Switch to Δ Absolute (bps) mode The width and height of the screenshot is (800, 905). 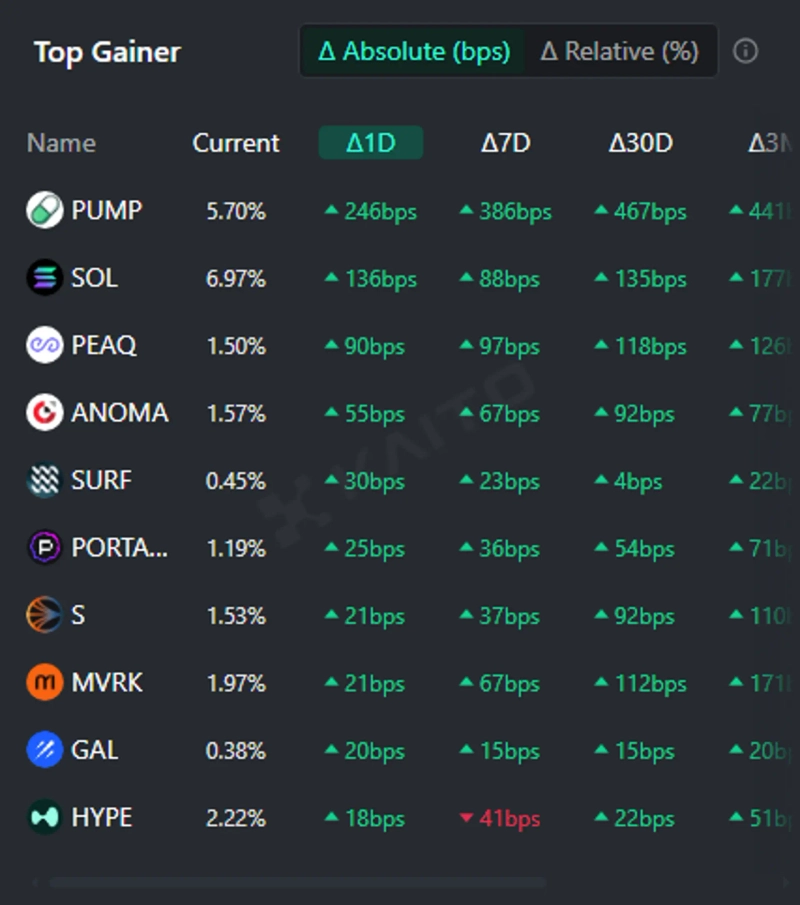pyautogui.click(x=413, y=51)
